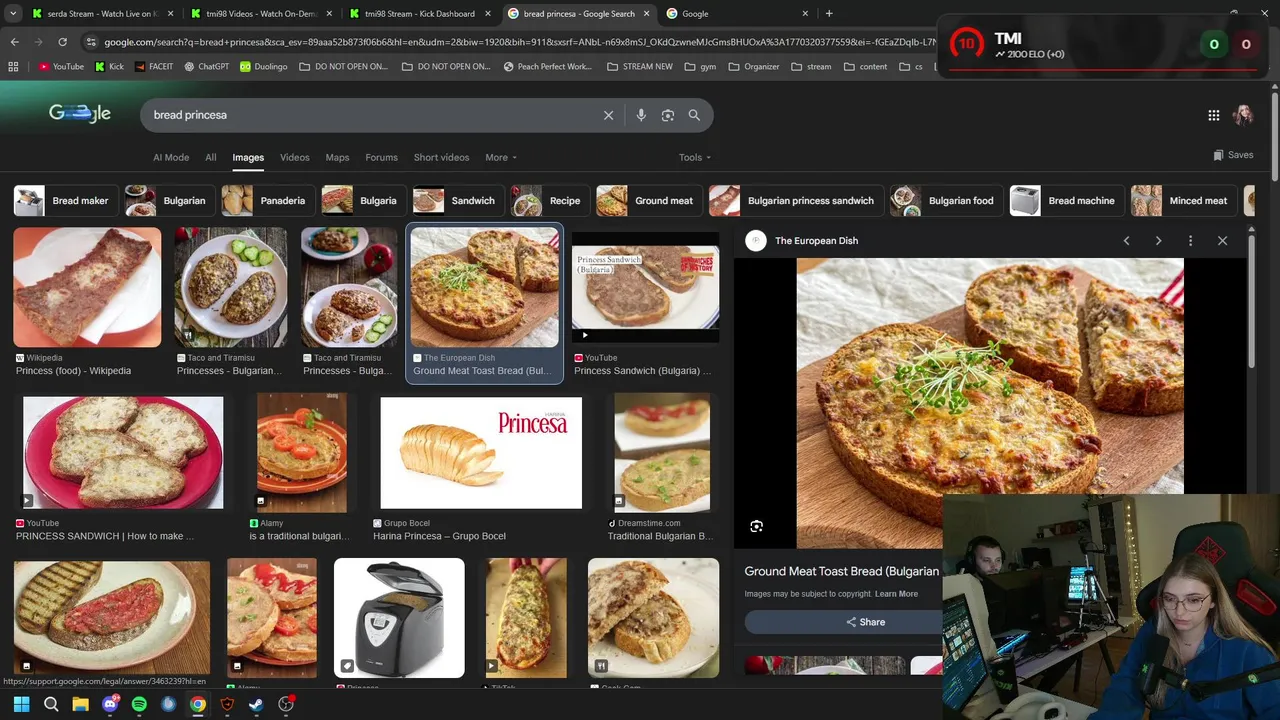
Task: Open the three-dot options in preview panel
Action: pyautogui.click(x=1190, y=241)
